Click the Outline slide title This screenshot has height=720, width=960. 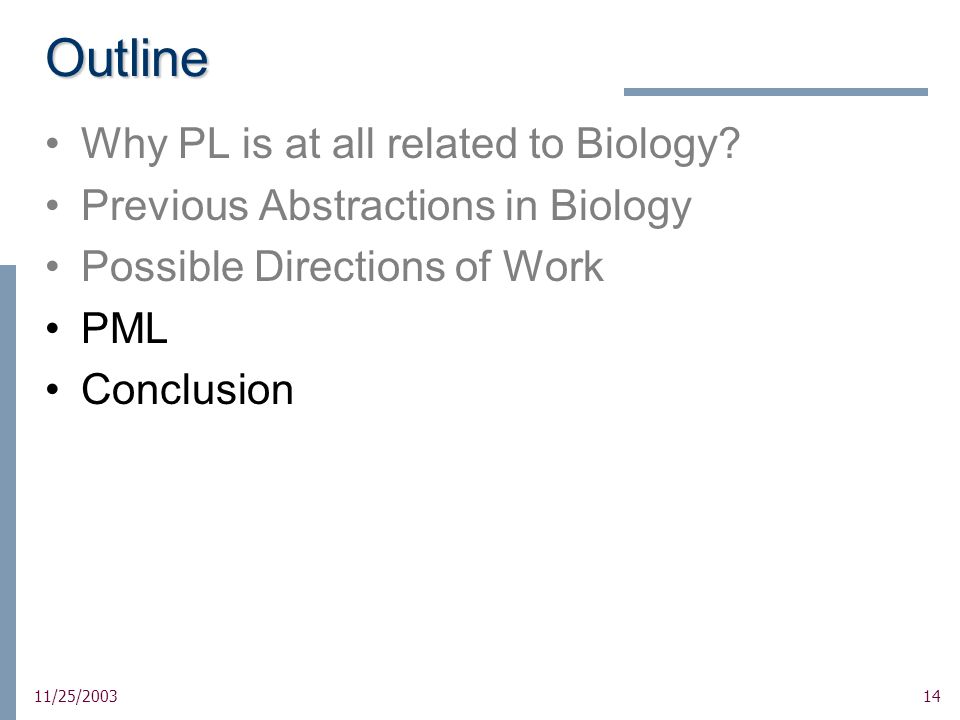click(x=127, y=58)
